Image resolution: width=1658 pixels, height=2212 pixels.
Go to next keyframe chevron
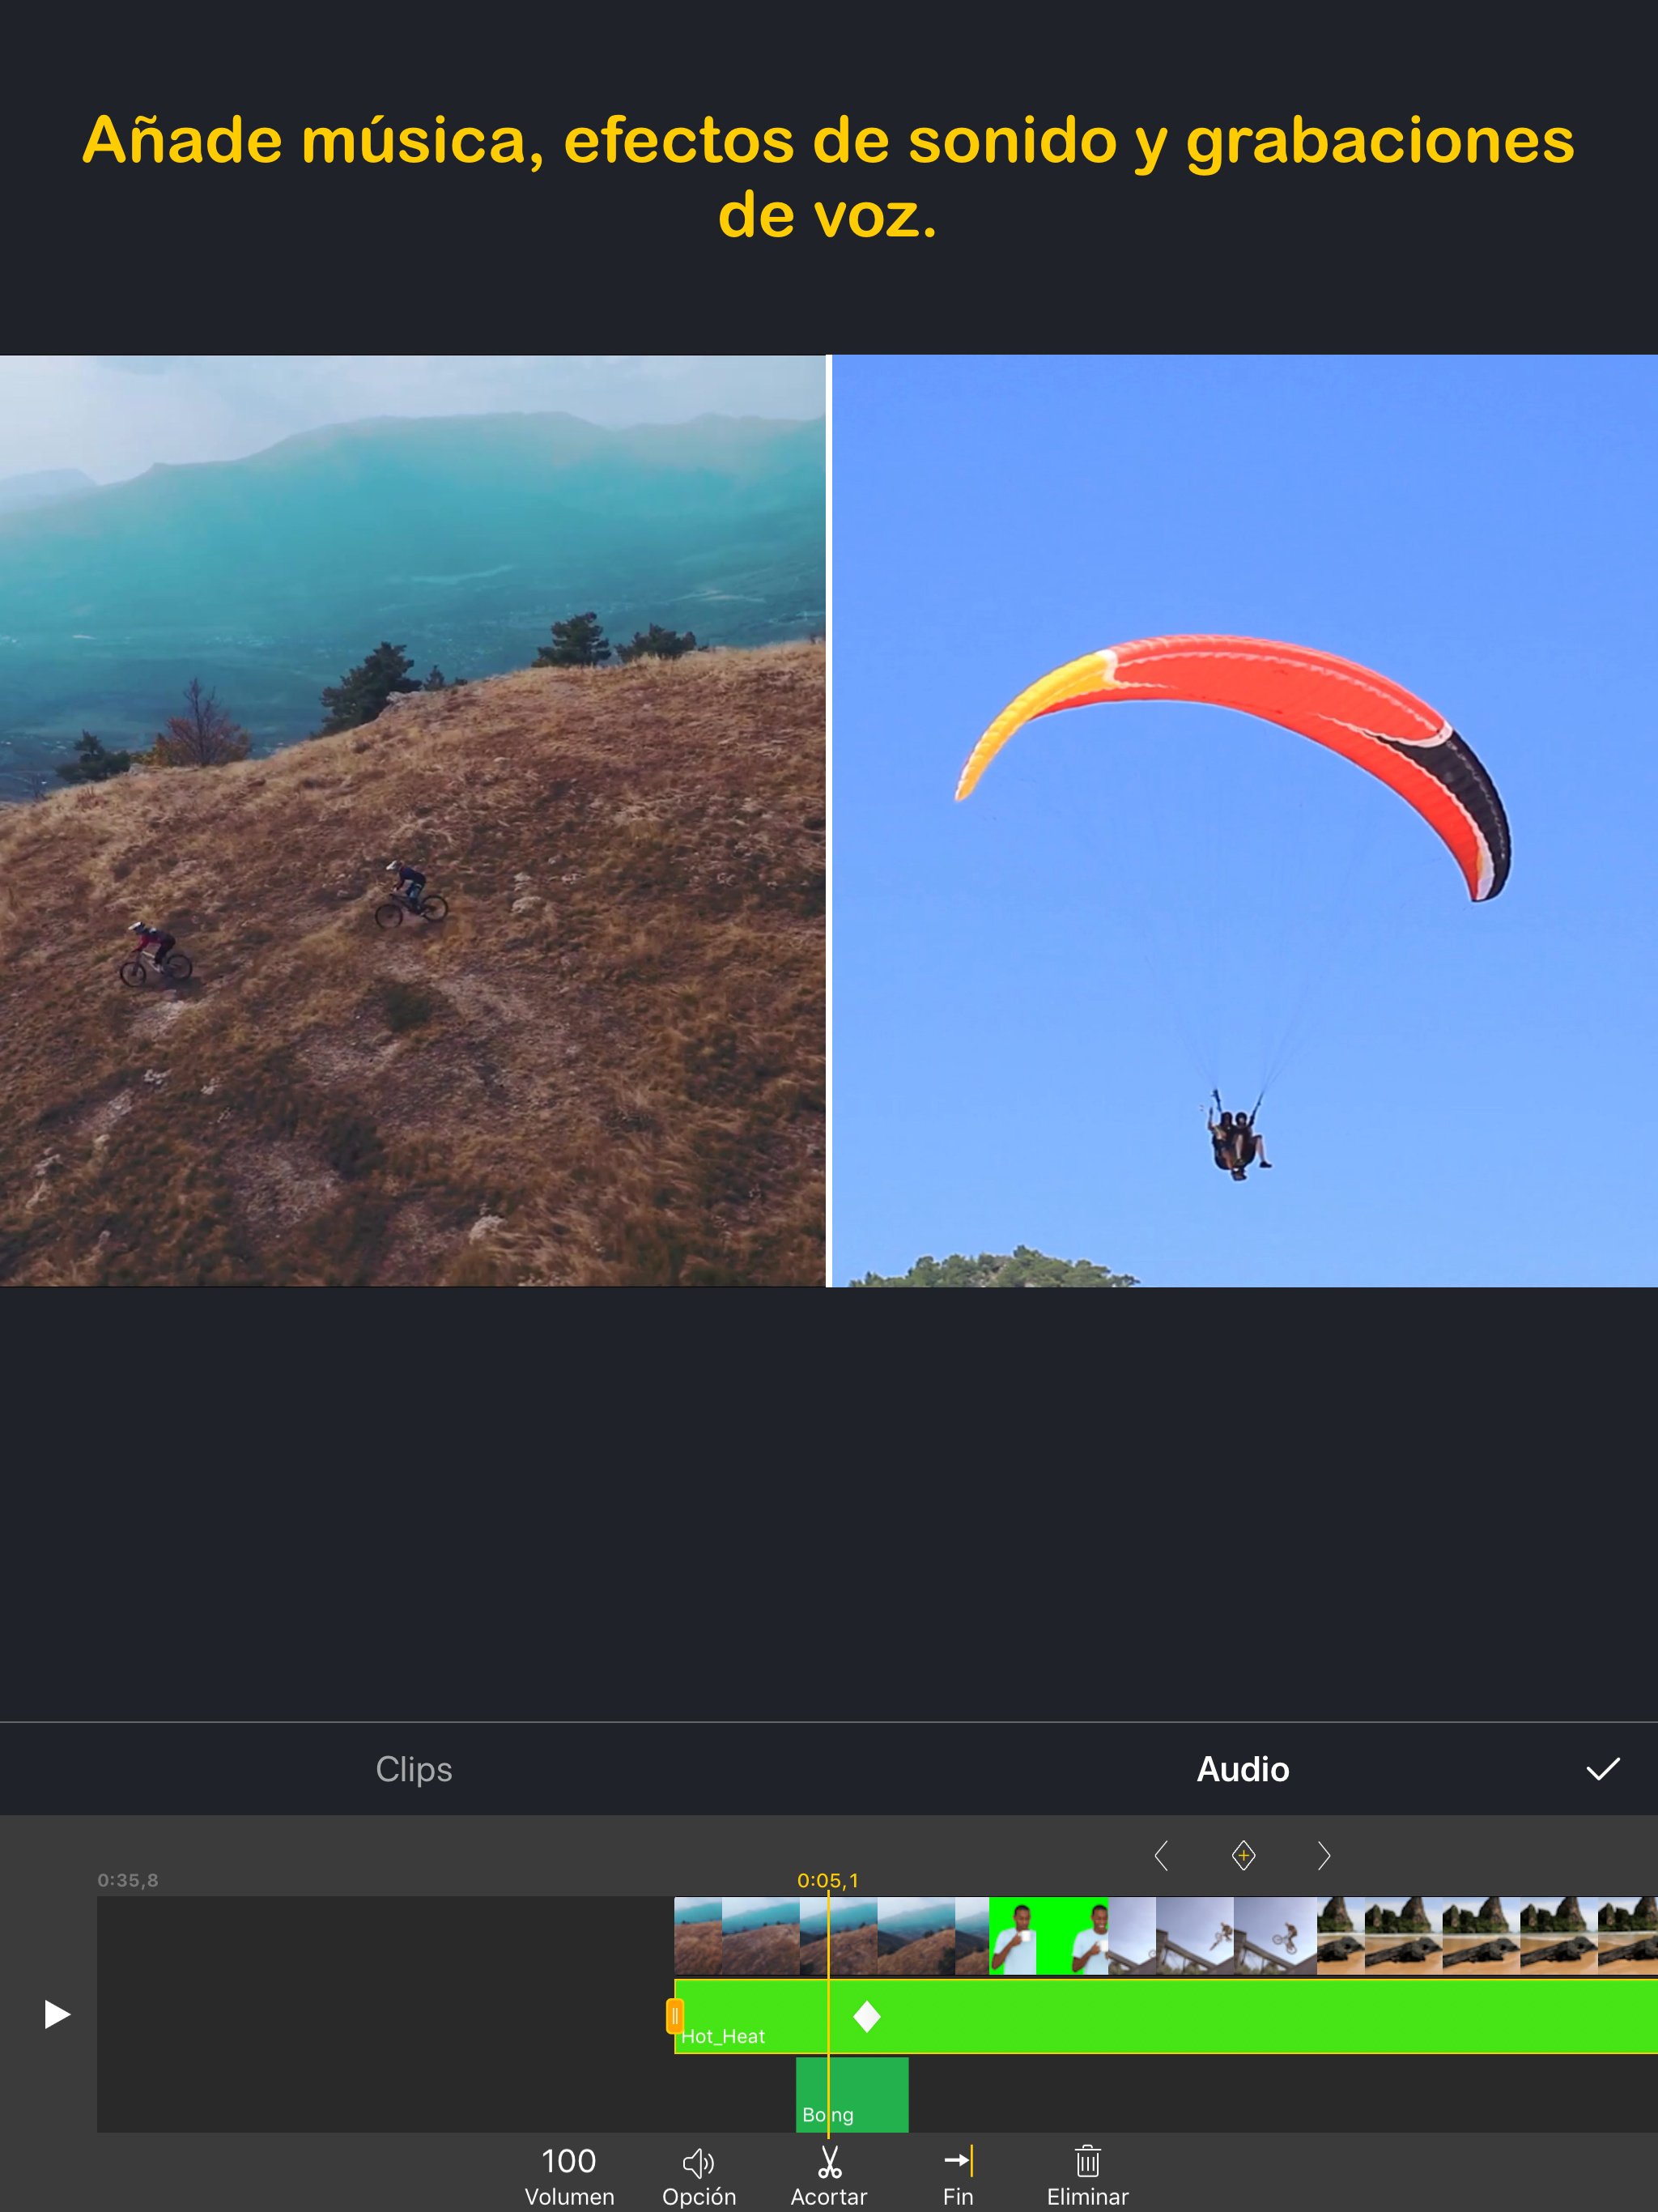pos(1324,1855)
